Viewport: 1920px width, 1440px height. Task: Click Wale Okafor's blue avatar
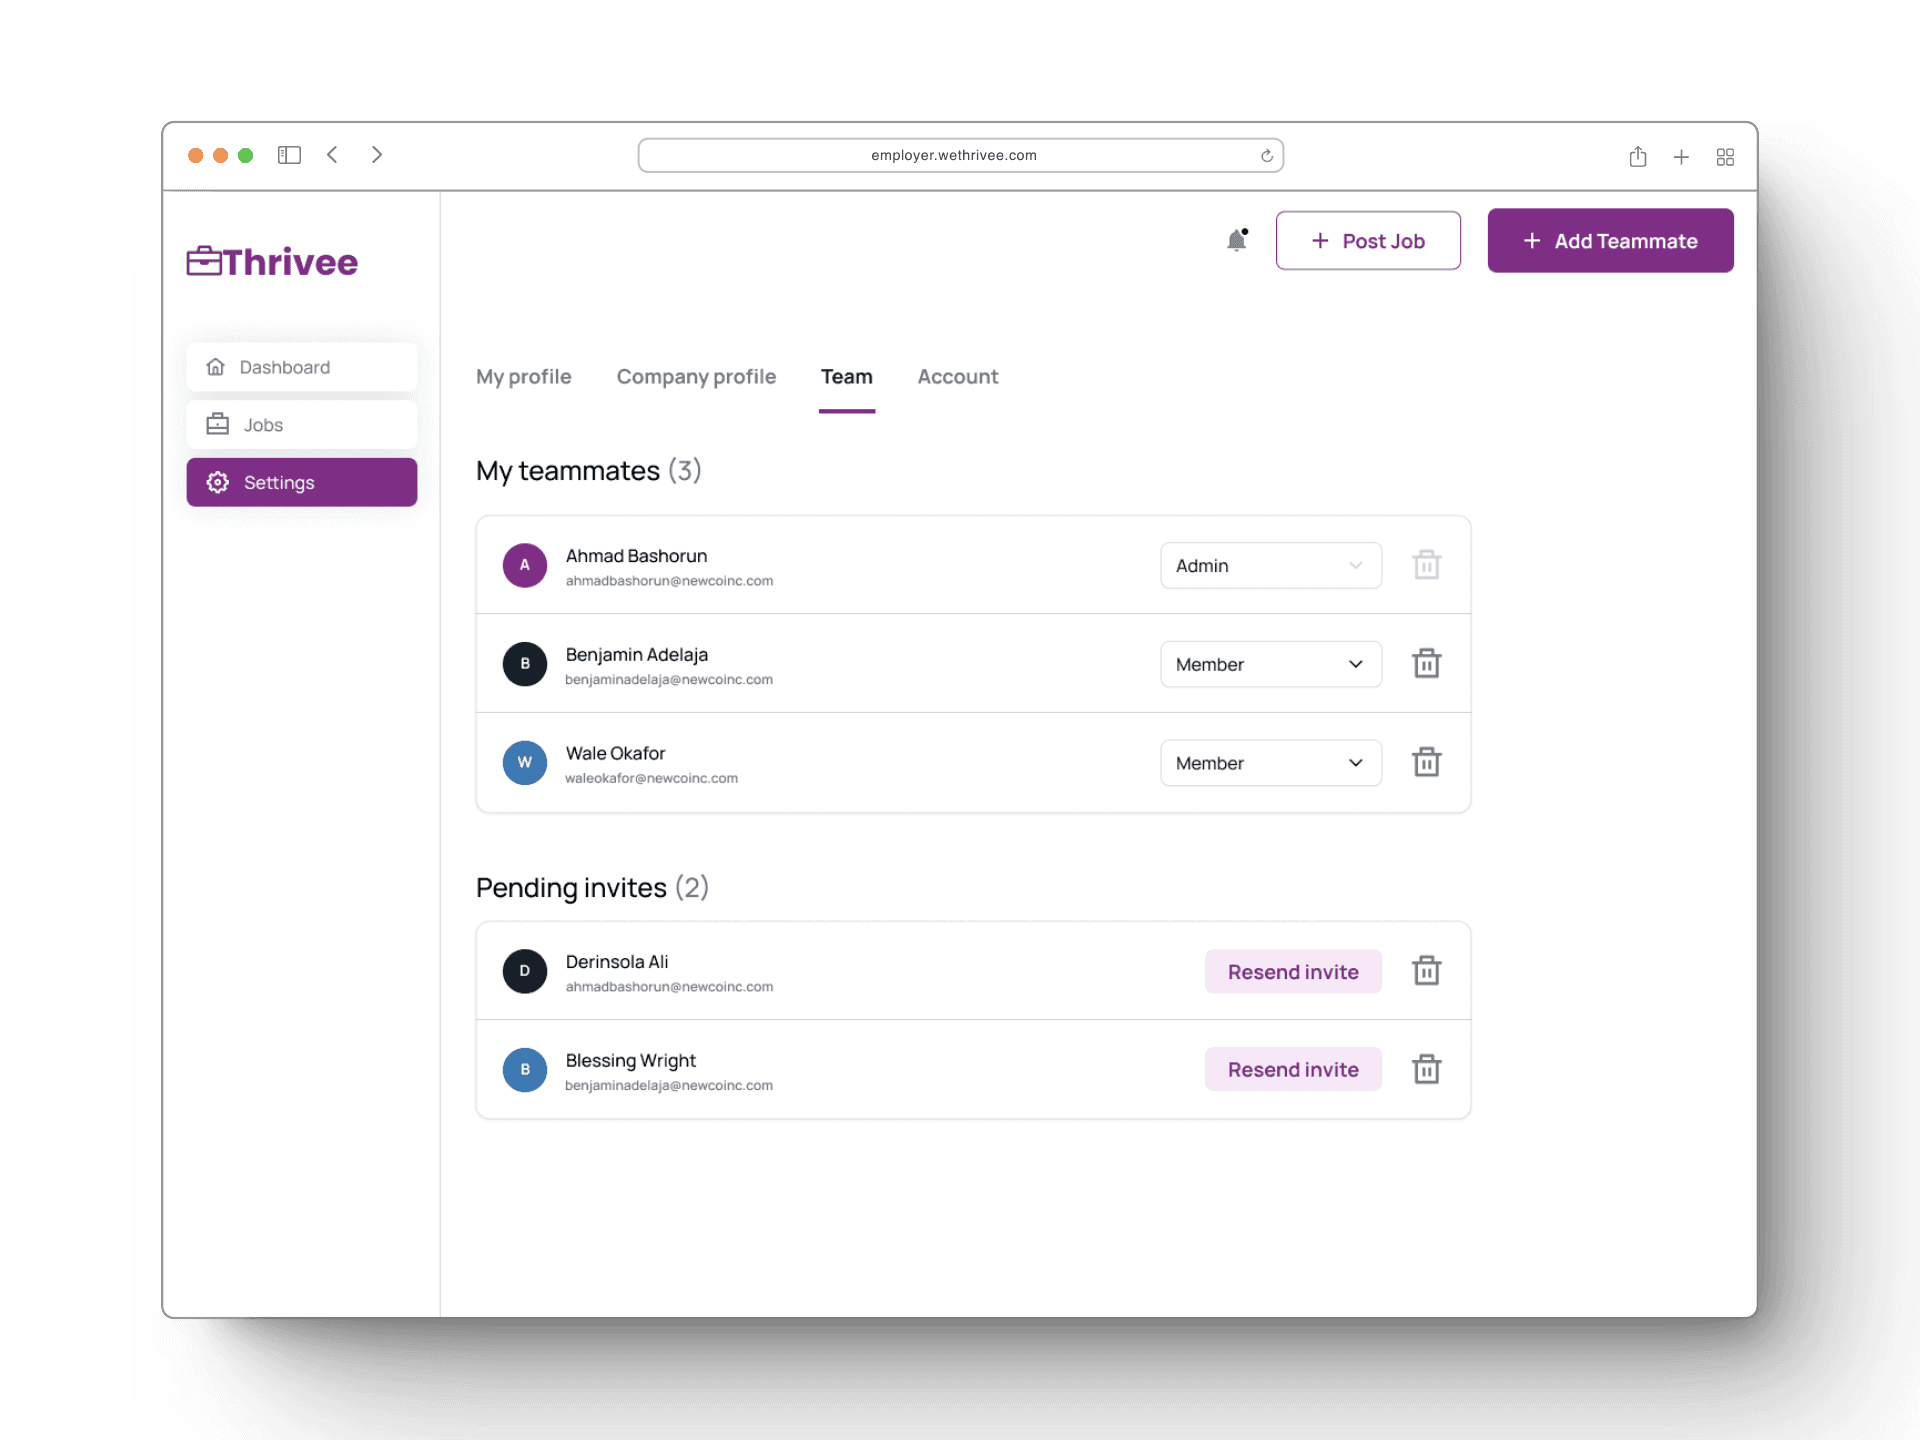(x=524, y=762)
